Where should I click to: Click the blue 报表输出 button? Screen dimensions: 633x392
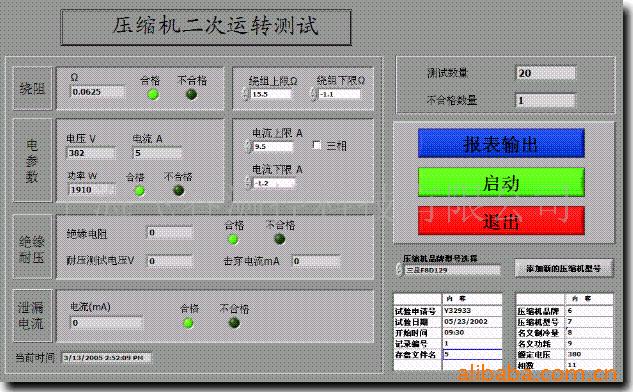click(x=501, y=143)
